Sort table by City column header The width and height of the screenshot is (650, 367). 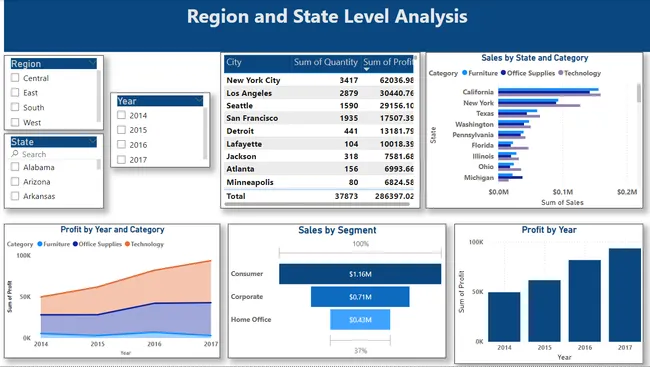click(x=234, y=62)
